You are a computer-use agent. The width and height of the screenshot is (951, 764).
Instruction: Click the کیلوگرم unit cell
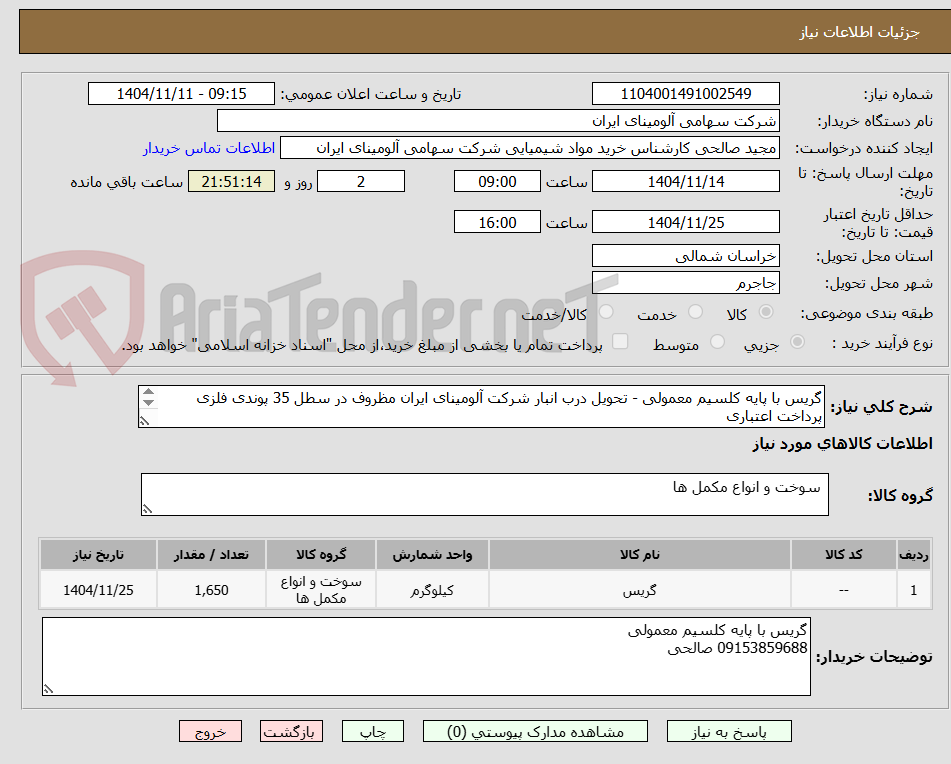coord(432,590)
